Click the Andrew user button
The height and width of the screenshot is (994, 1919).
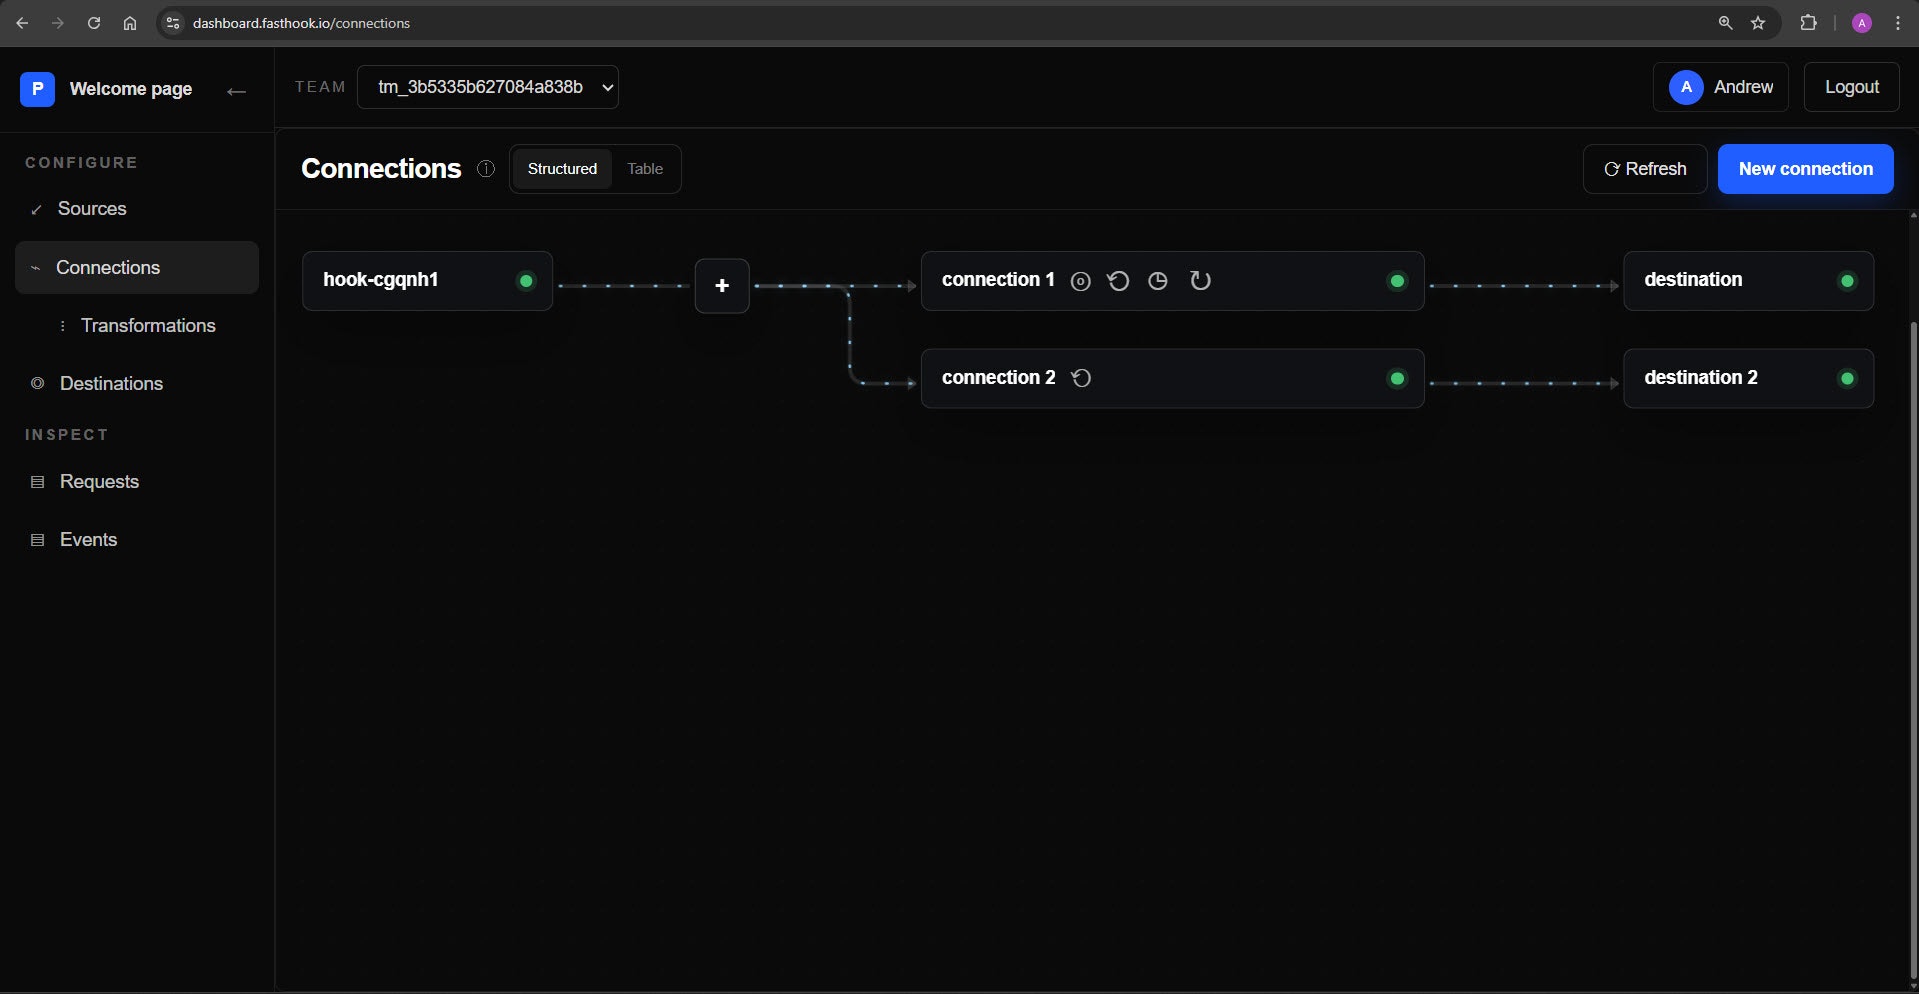point(1721,87)
